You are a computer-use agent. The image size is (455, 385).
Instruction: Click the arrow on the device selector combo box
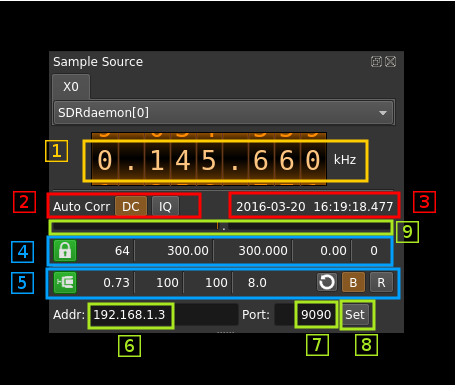click(x=383, y=113)
